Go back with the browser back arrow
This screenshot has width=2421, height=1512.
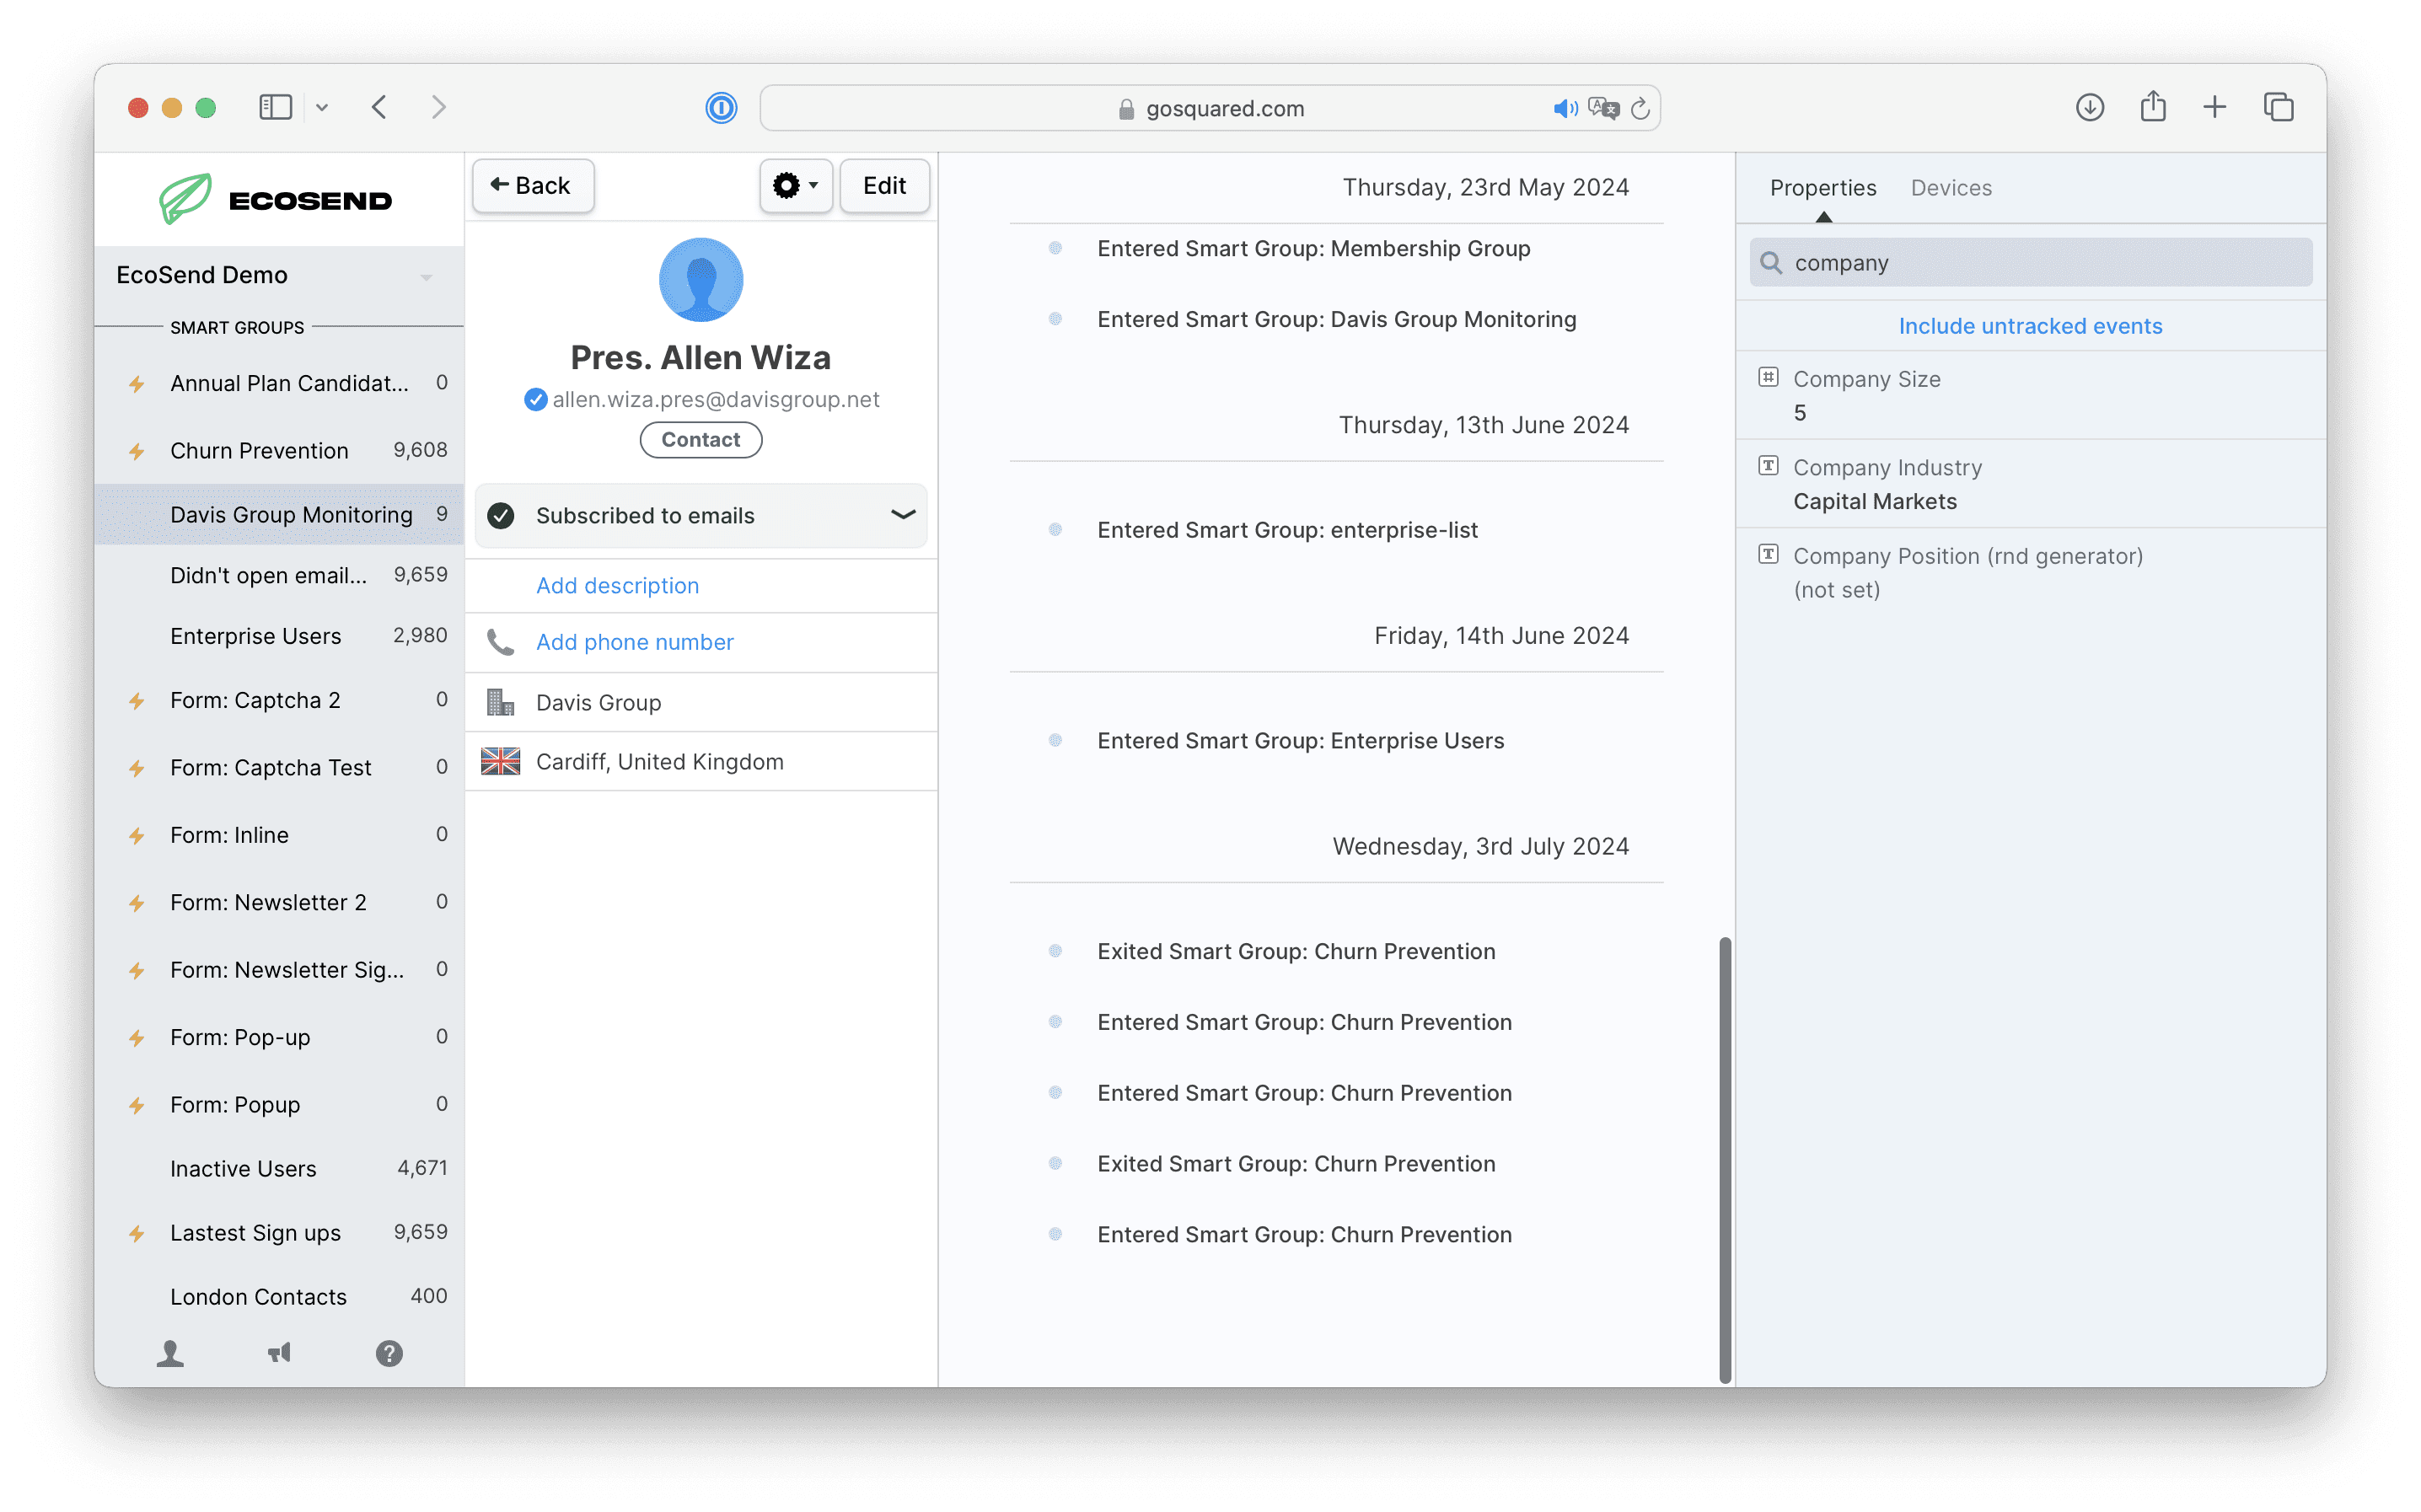tap(379, 107)
